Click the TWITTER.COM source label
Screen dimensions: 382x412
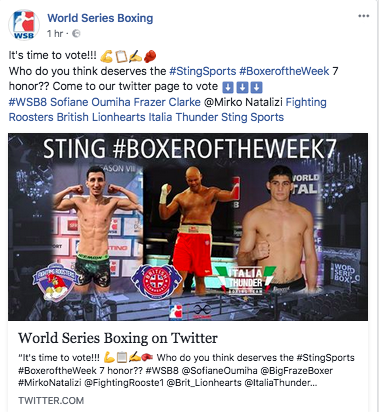(51, 400)
